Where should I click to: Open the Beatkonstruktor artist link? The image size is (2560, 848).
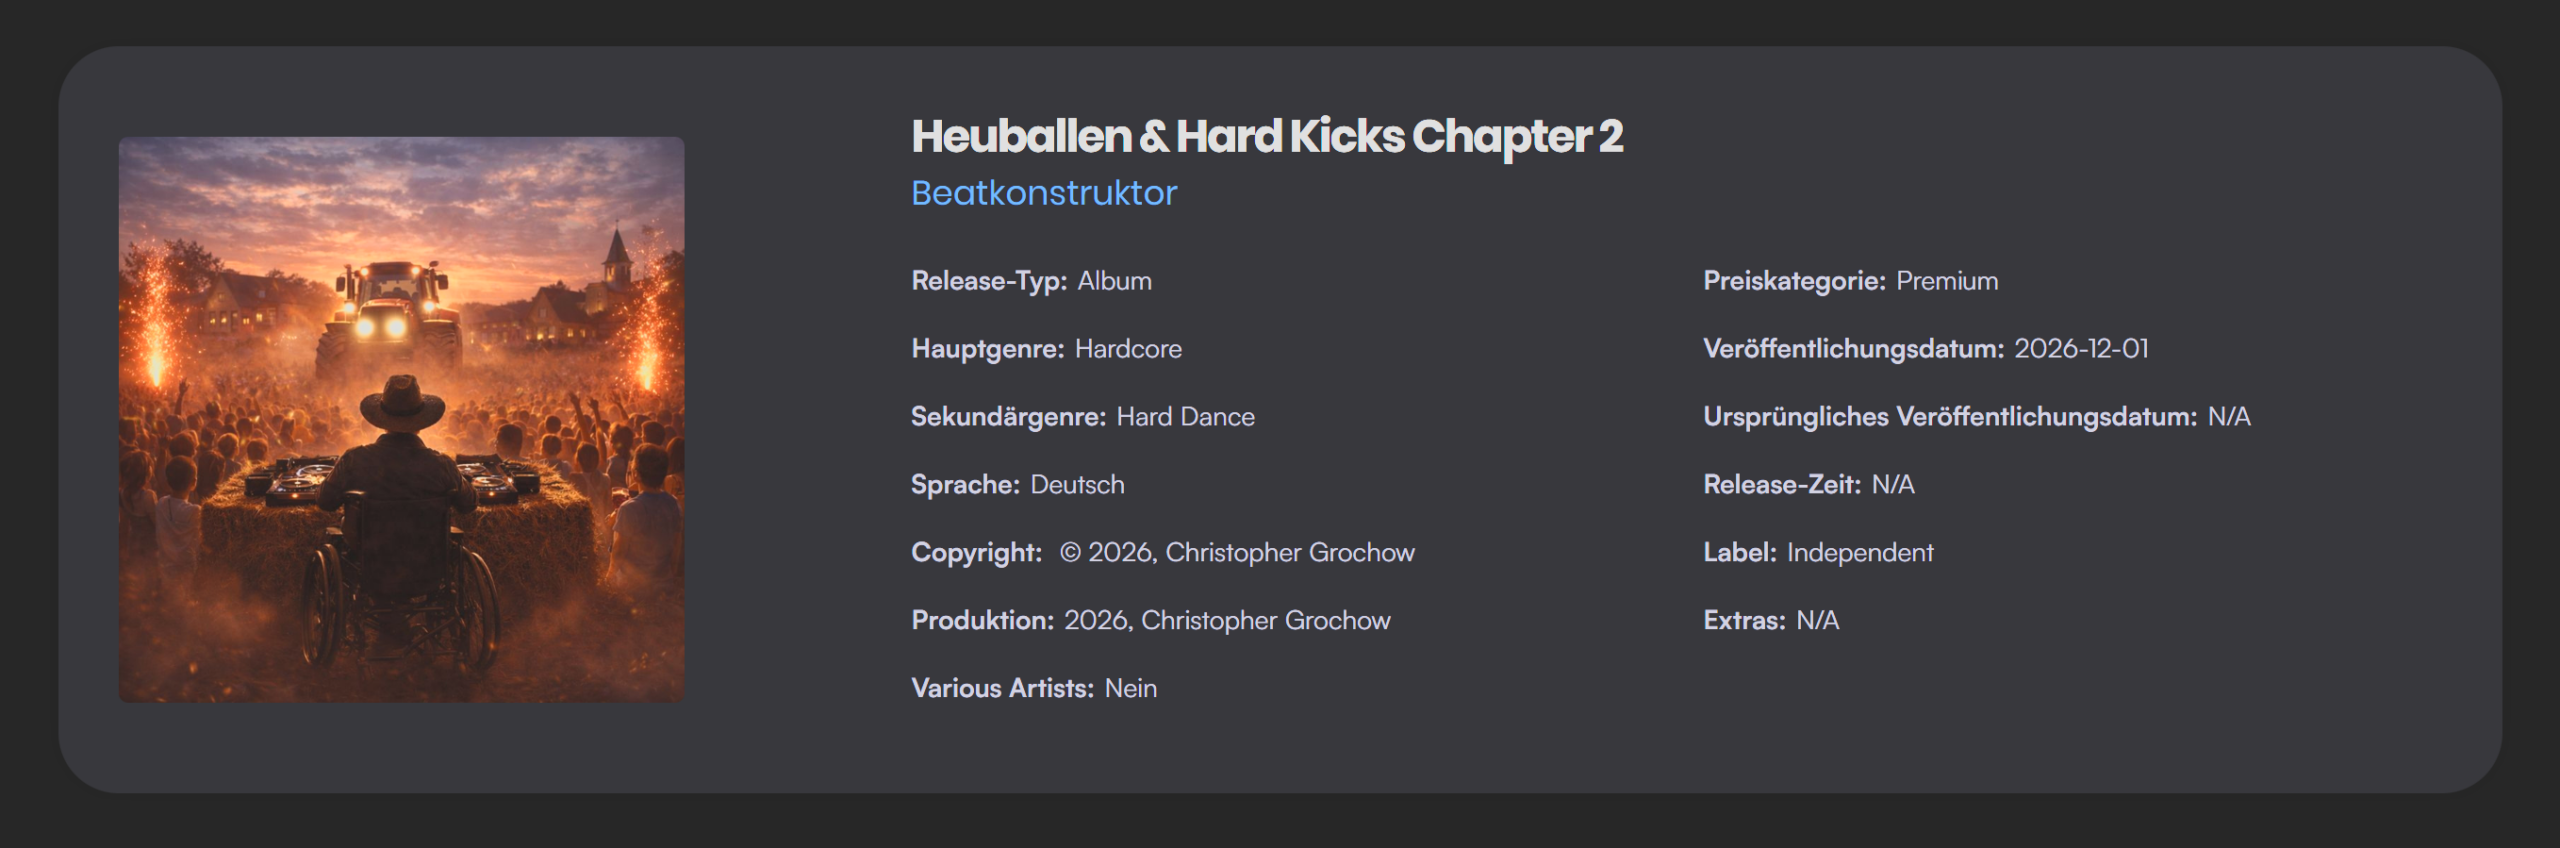click(x=1044, y=193)
